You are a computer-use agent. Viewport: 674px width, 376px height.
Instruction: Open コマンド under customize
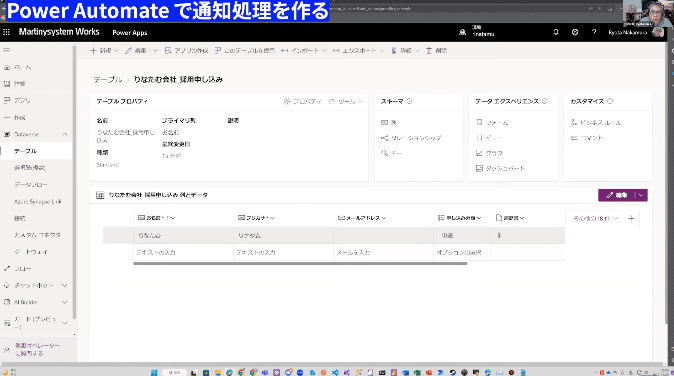[587, 138]
